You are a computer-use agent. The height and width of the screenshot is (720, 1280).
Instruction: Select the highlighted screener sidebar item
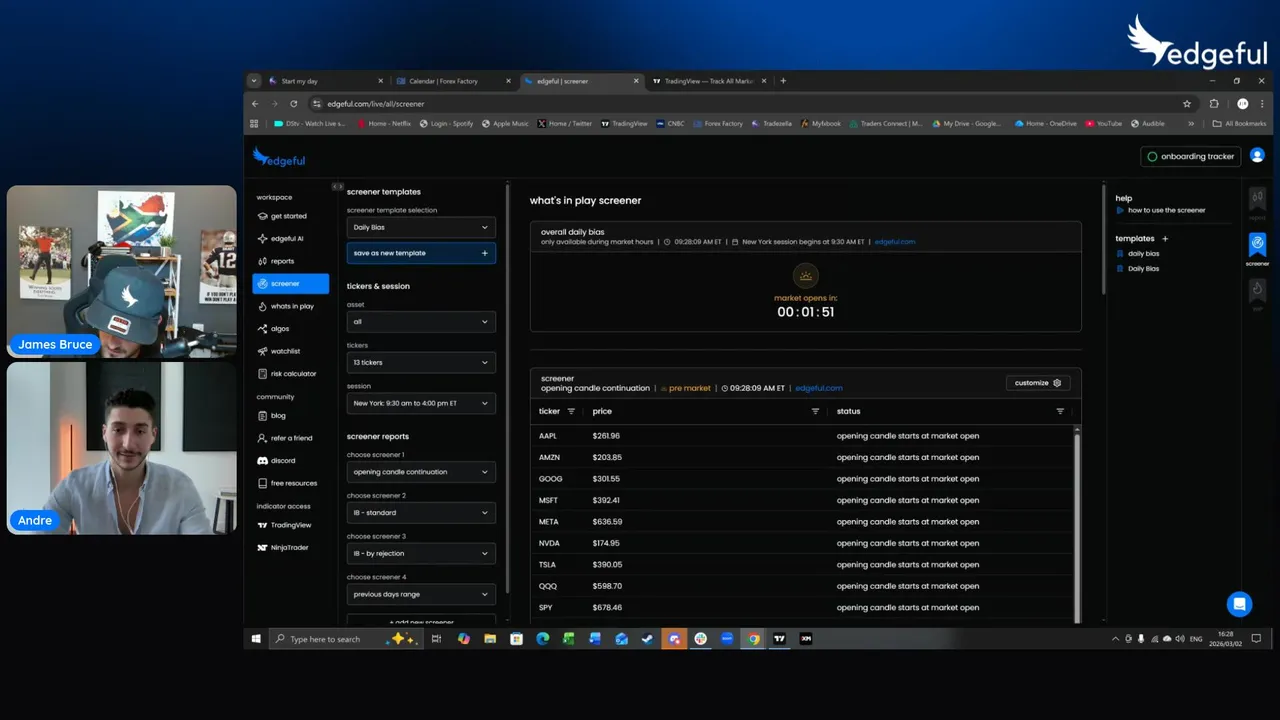click(290, 284)
